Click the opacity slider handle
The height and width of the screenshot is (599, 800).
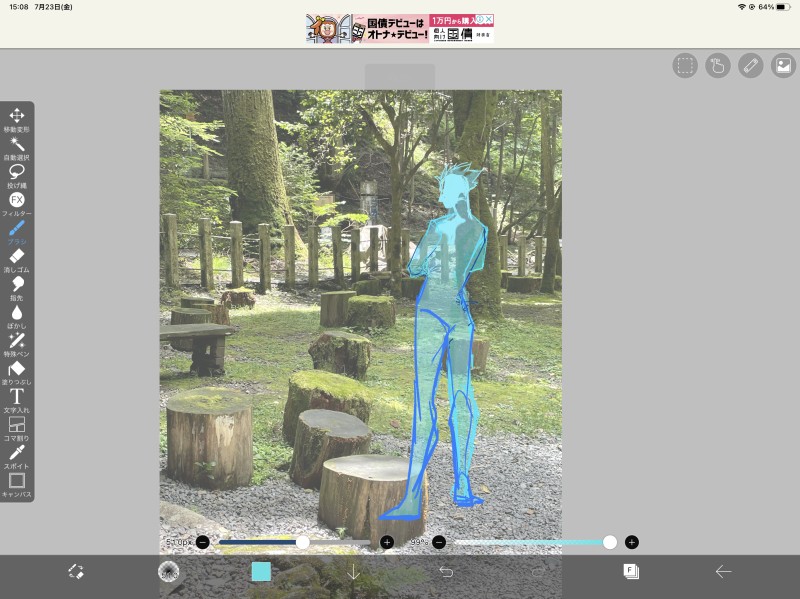pyautogui.click(x=610, y=542)
